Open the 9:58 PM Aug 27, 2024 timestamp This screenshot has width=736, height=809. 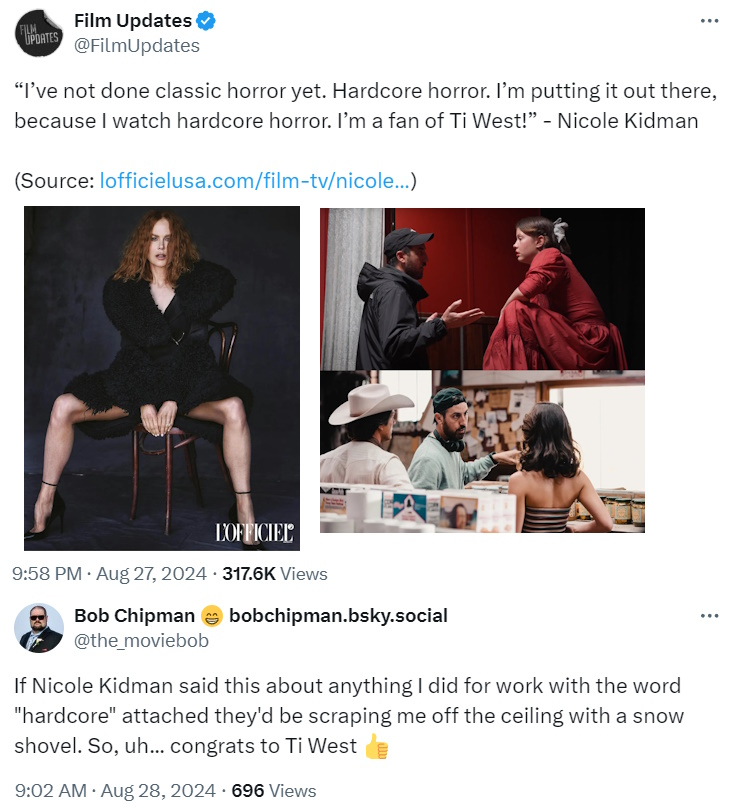pos(109,574)
